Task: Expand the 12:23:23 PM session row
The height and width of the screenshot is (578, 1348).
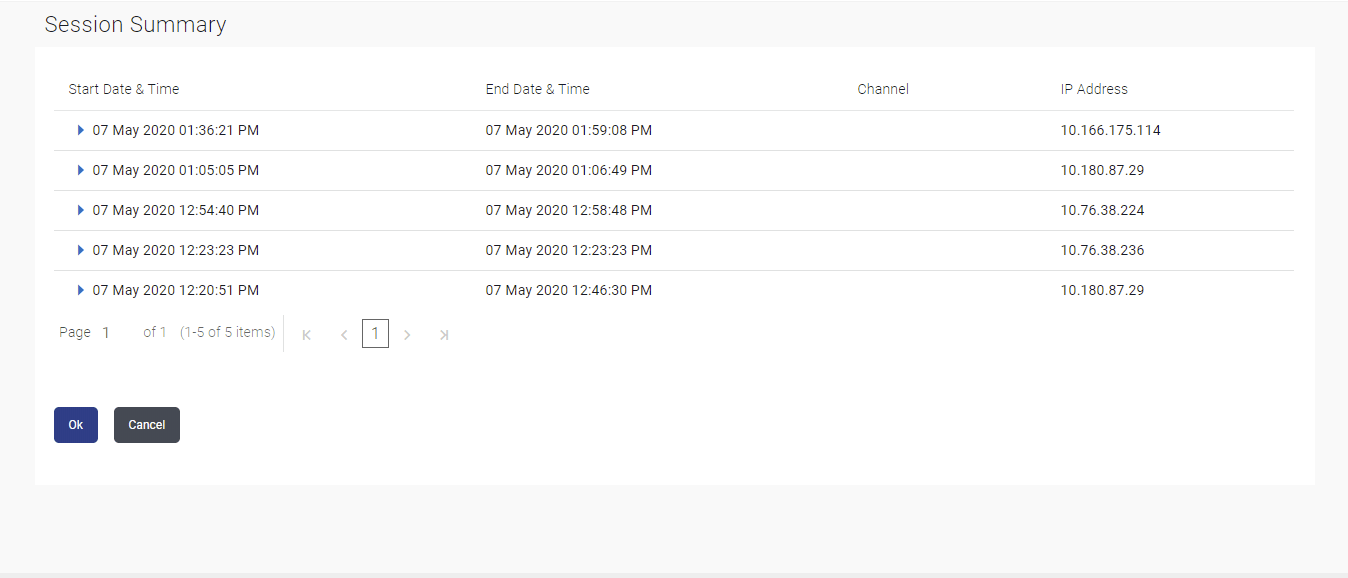Action: tap(81, 250)
